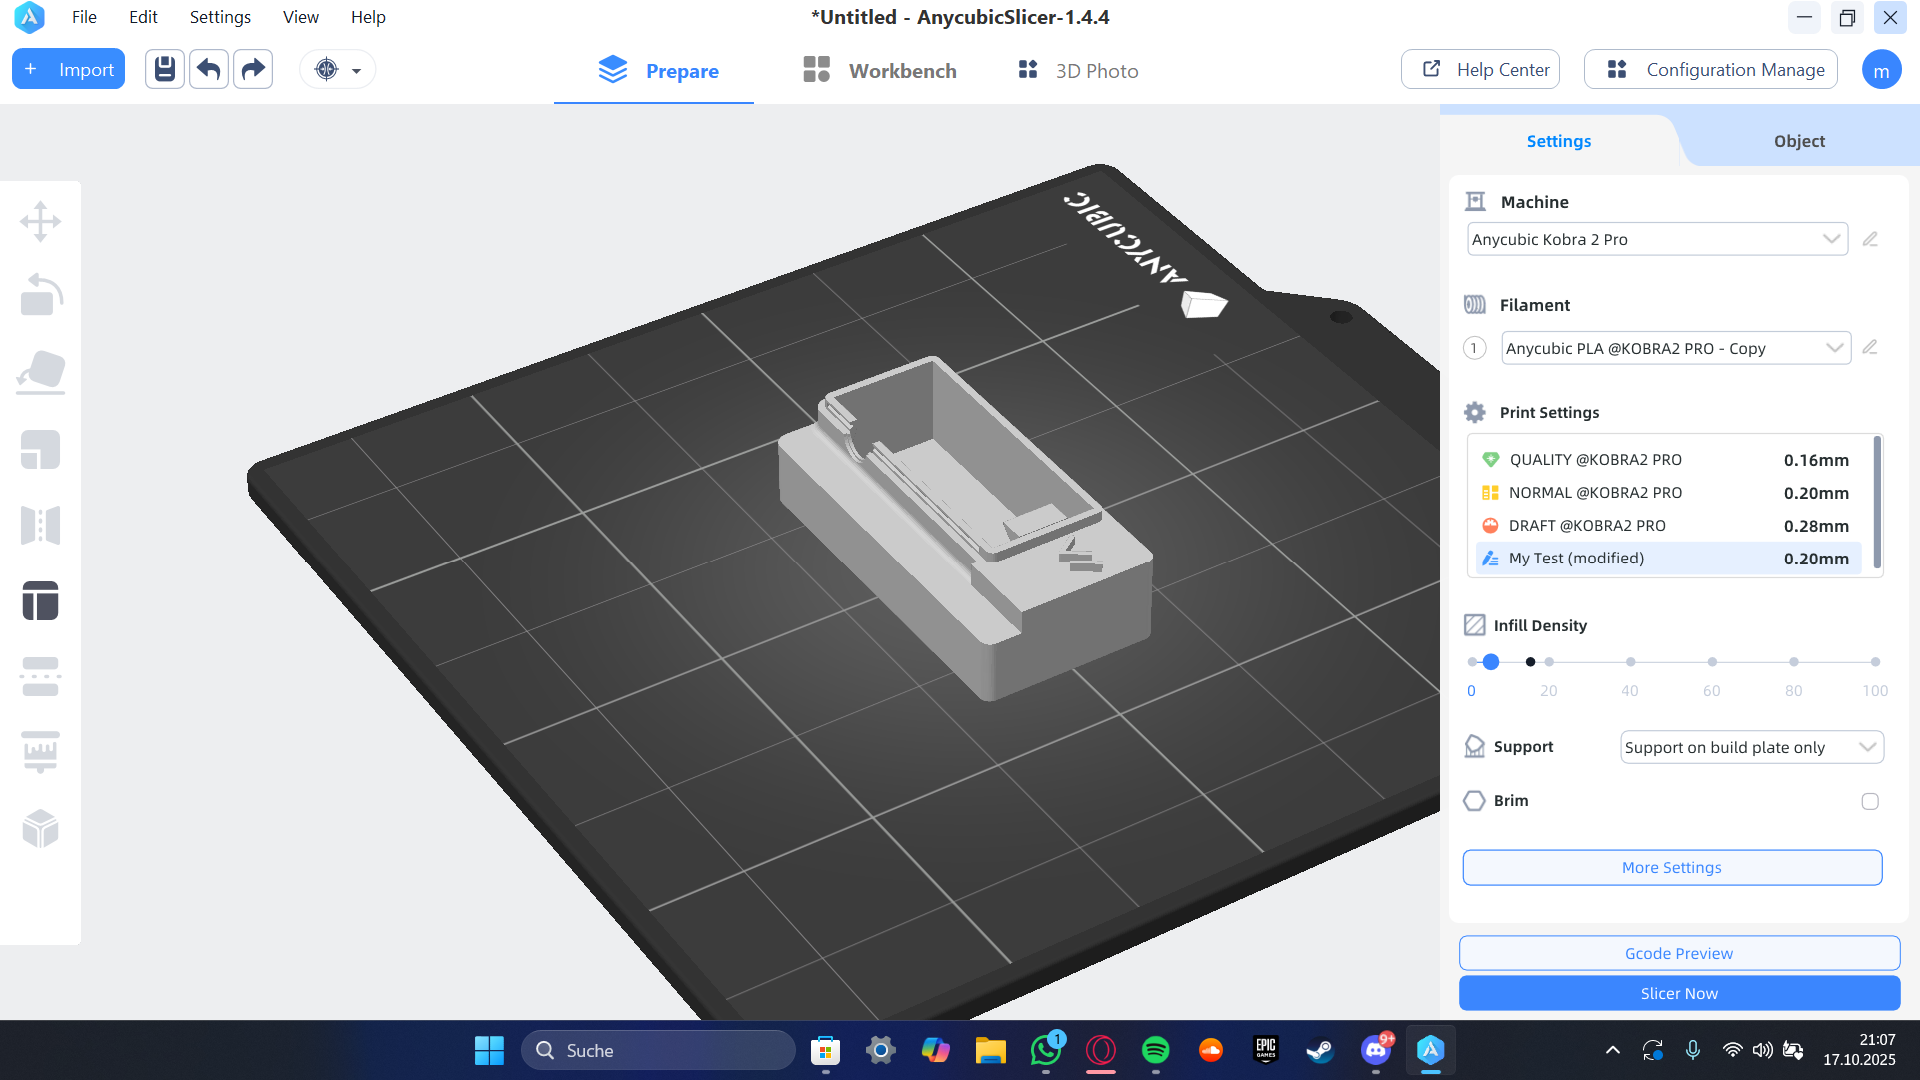Edit the machine preset with pencil icon
Viewport: 1920px width, 1080px height.
tap(1870, 239)
